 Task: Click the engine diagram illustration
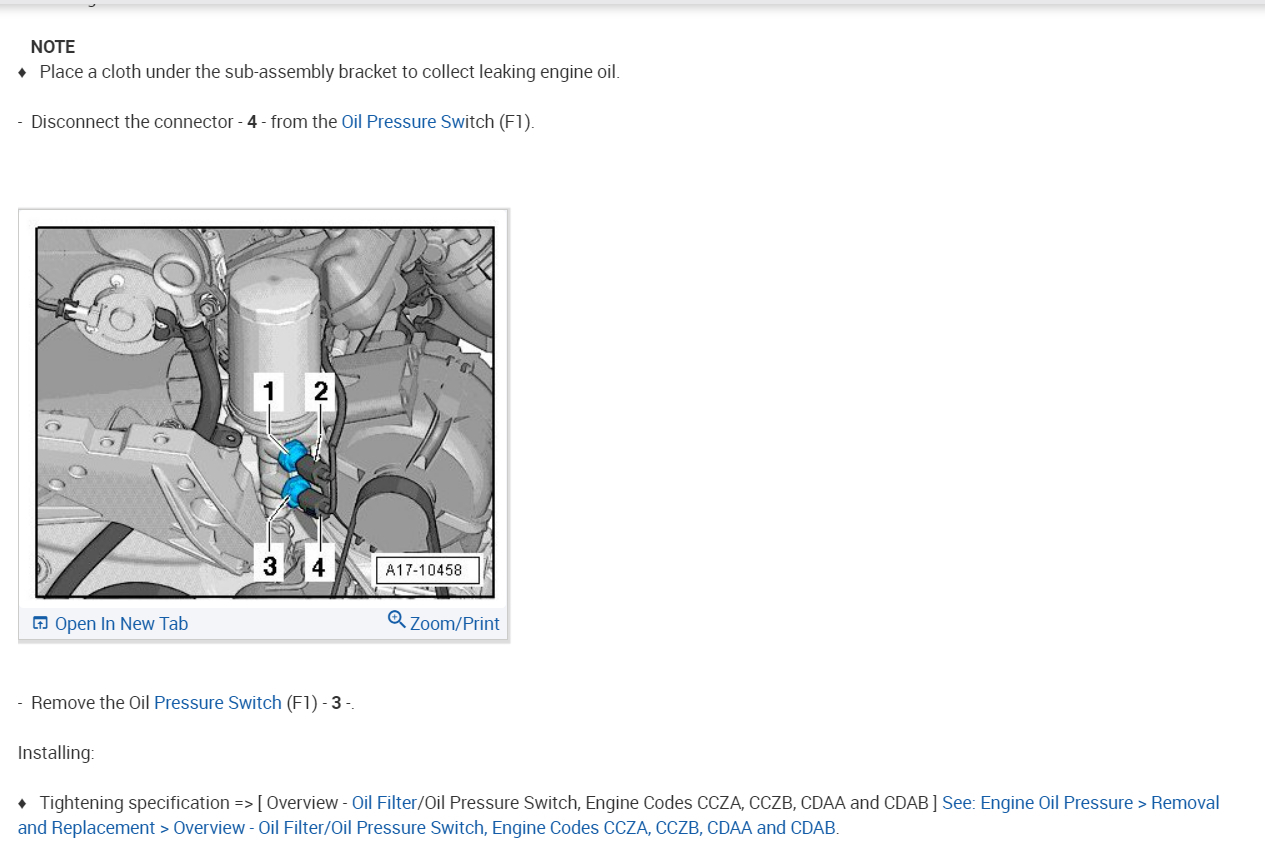pyautogui.click(x=265, y=412)
